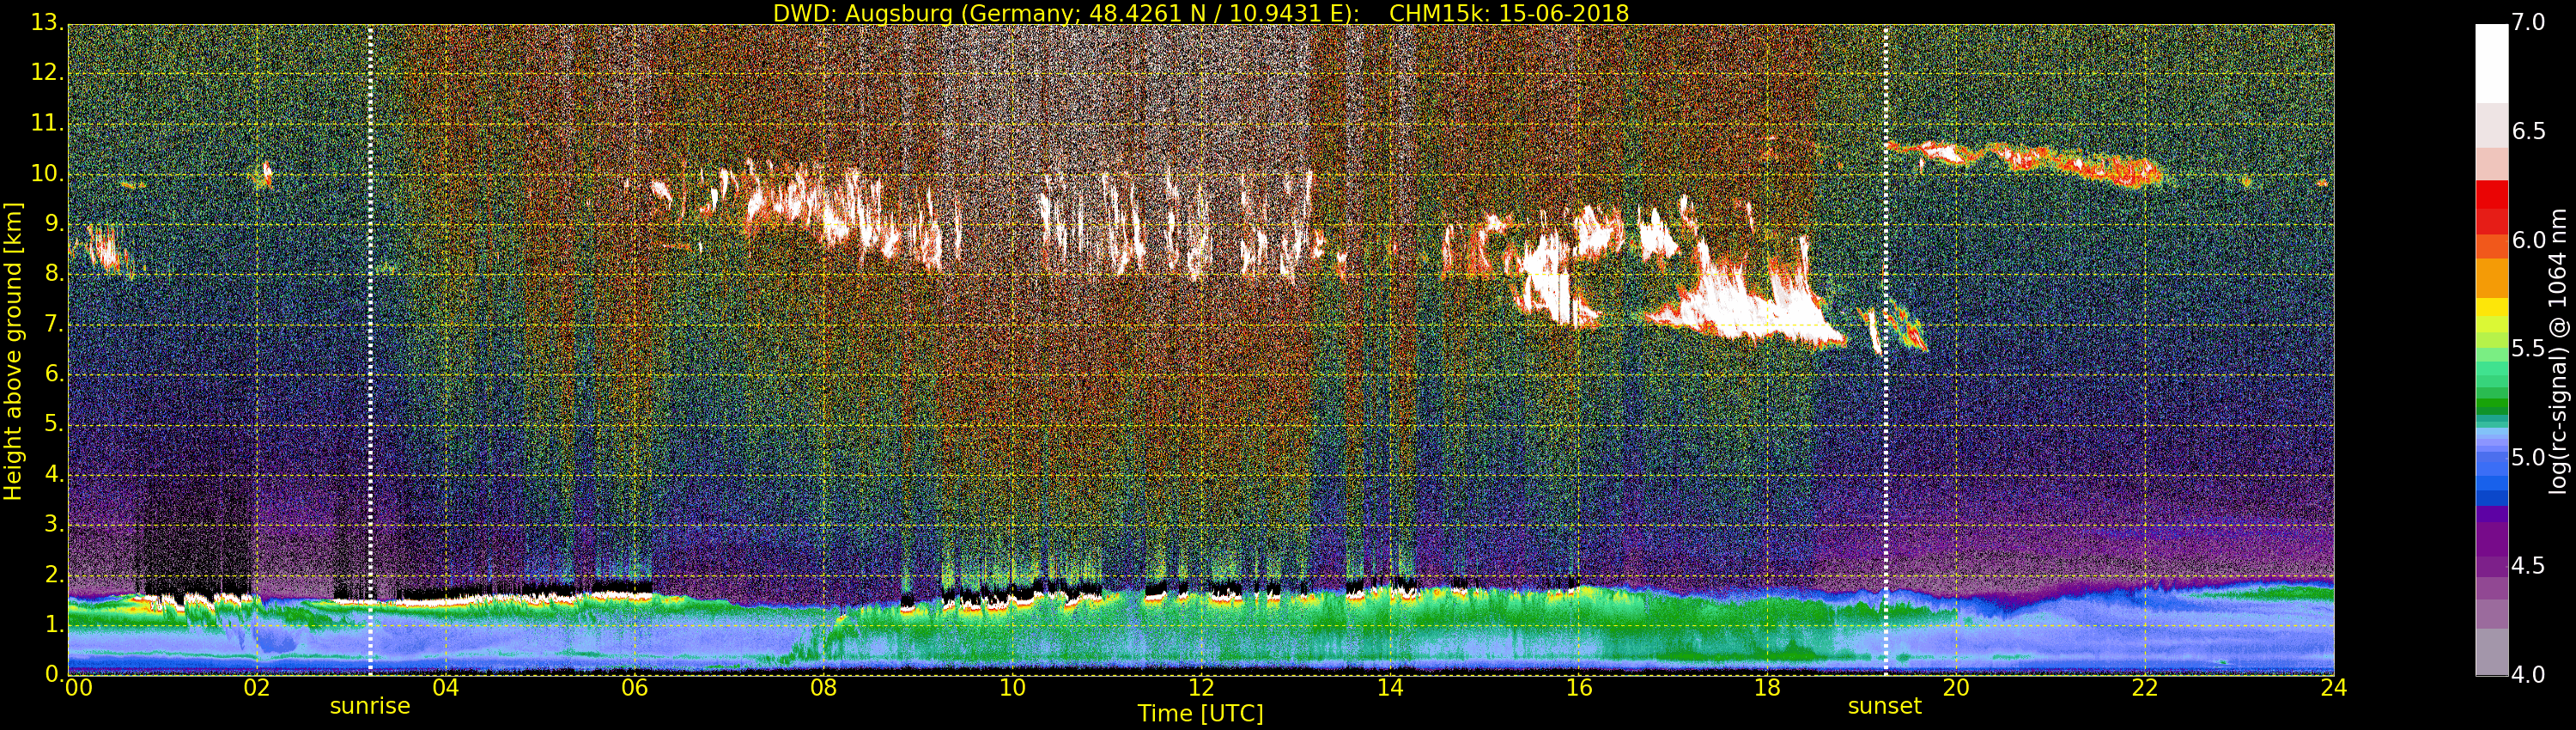Click the height axis tick label '13.'

click(47, 22)
